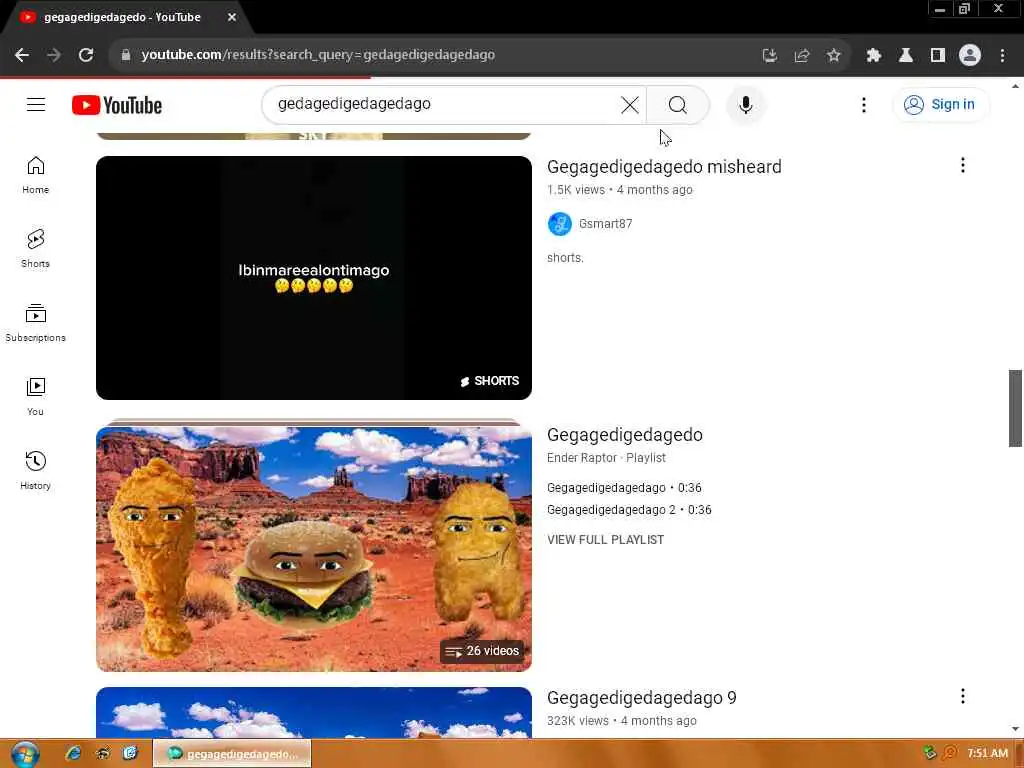
Task: Close the gegagedigedagedo YouTube tab
Action: [232, 18]
